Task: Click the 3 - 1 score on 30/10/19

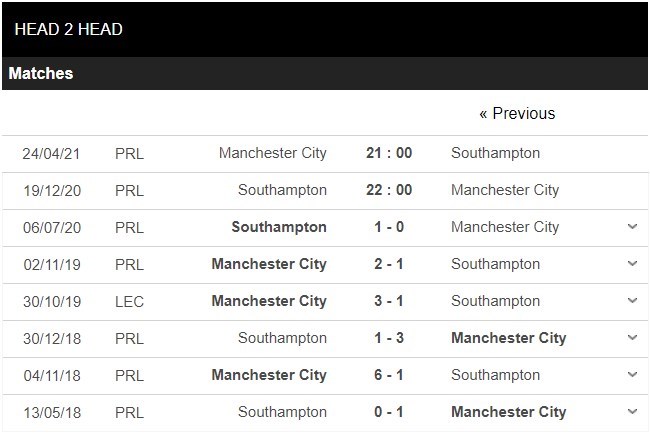Action: click(x=389, y=301)
